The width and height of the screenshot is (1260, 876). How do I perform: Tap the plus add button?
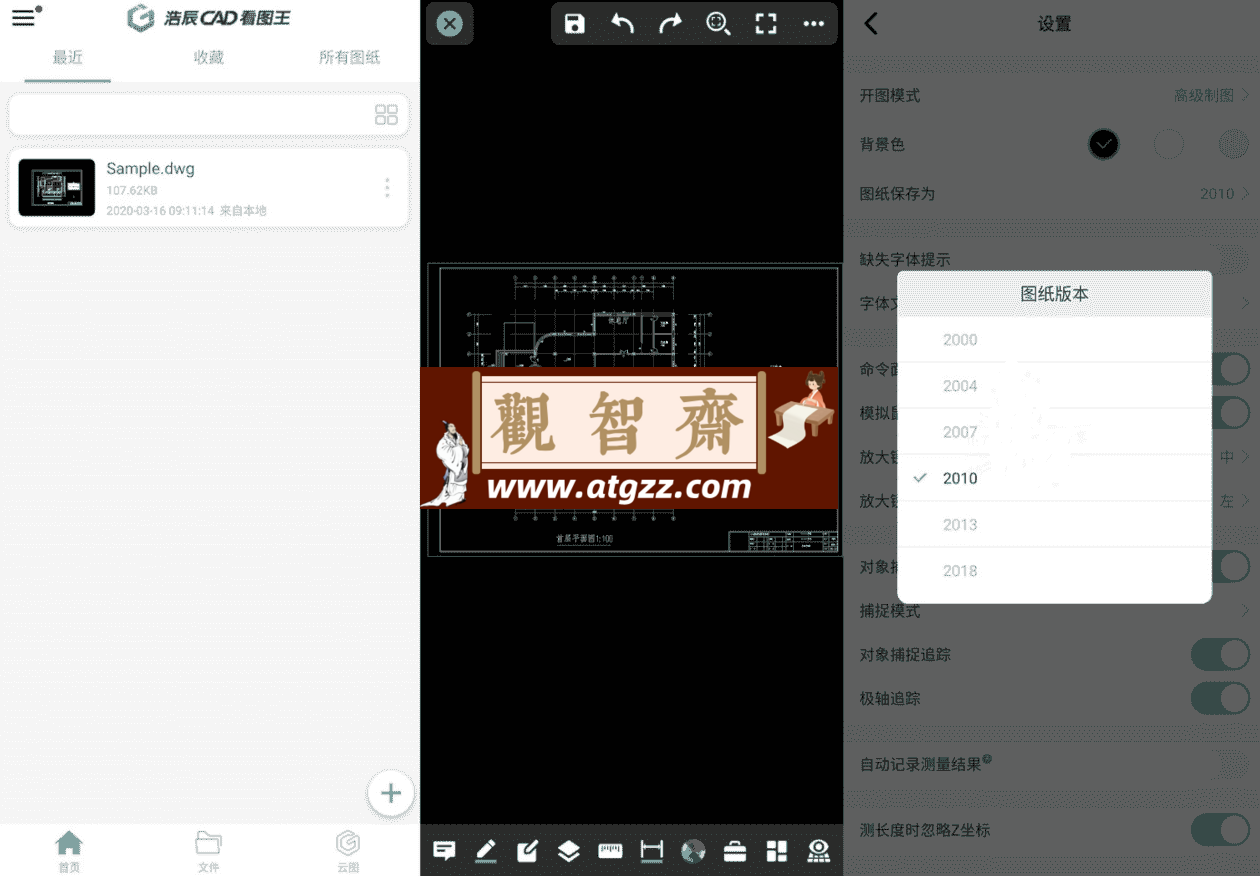pos(391,794)
